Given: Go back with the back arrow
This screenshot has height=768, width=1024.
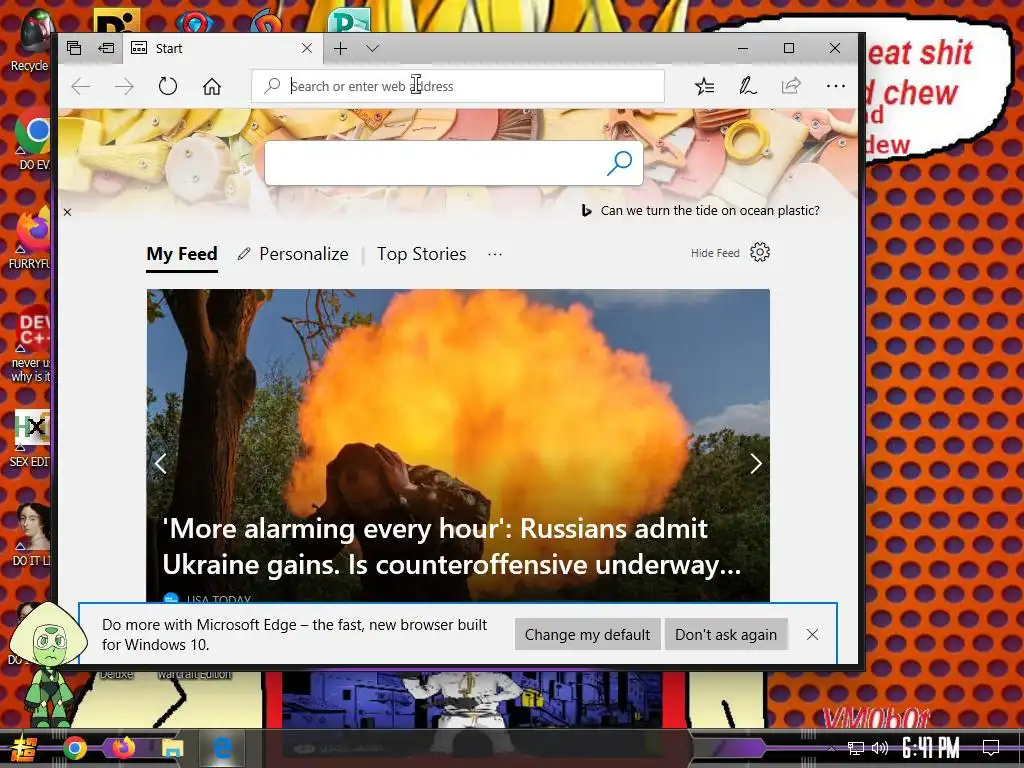Looking at the screenshot, I should pyautogui.click(x=80, y=86).
